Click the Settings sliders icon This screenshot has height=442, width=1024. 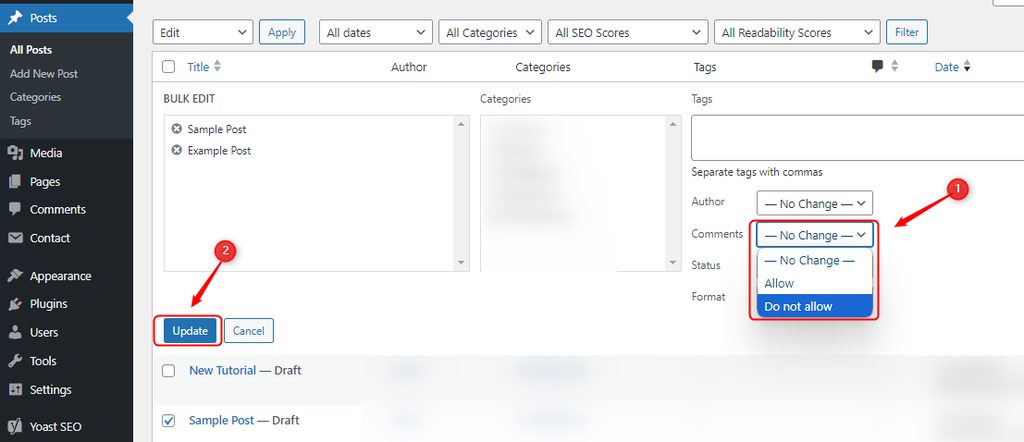point(15,390)
